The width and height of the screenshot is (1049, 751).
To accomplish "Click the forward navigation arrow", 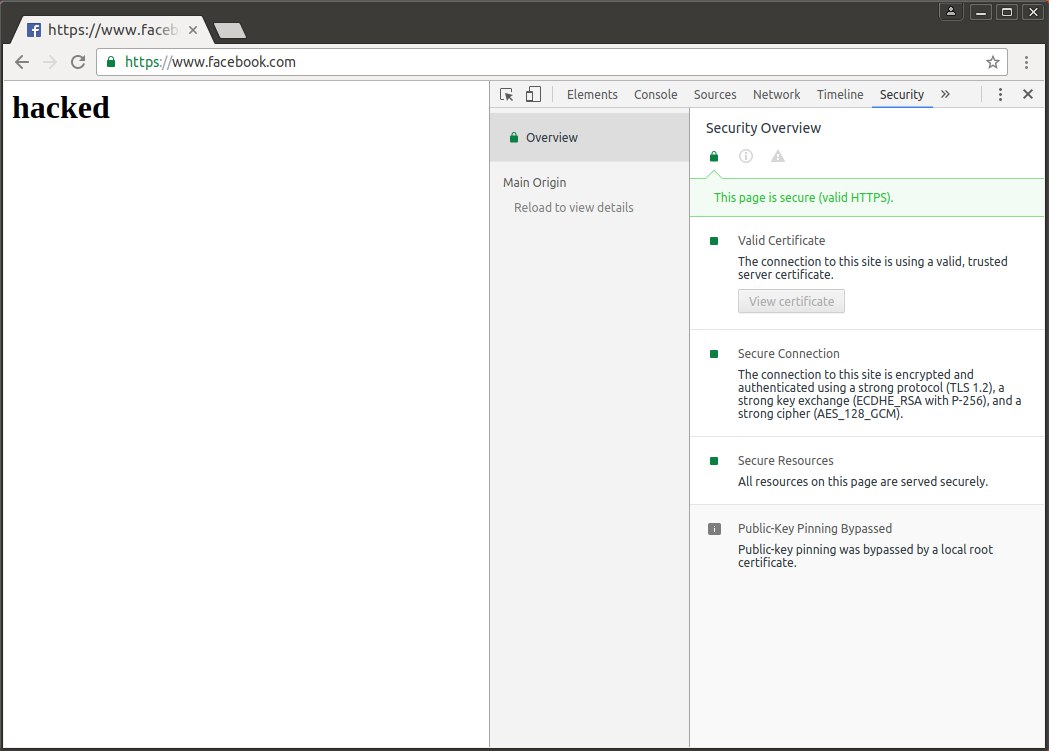I will pos(50,62).
